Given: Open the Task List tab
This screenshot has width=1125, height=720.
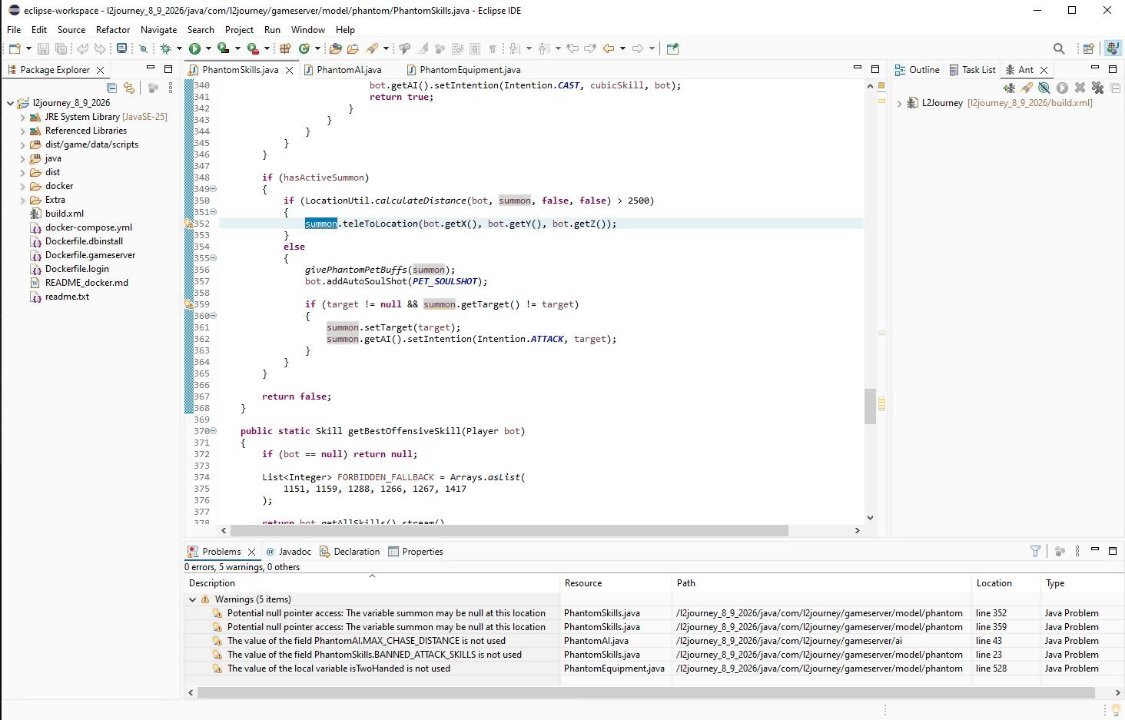Looking at the screenshot, I should (972, 70).
